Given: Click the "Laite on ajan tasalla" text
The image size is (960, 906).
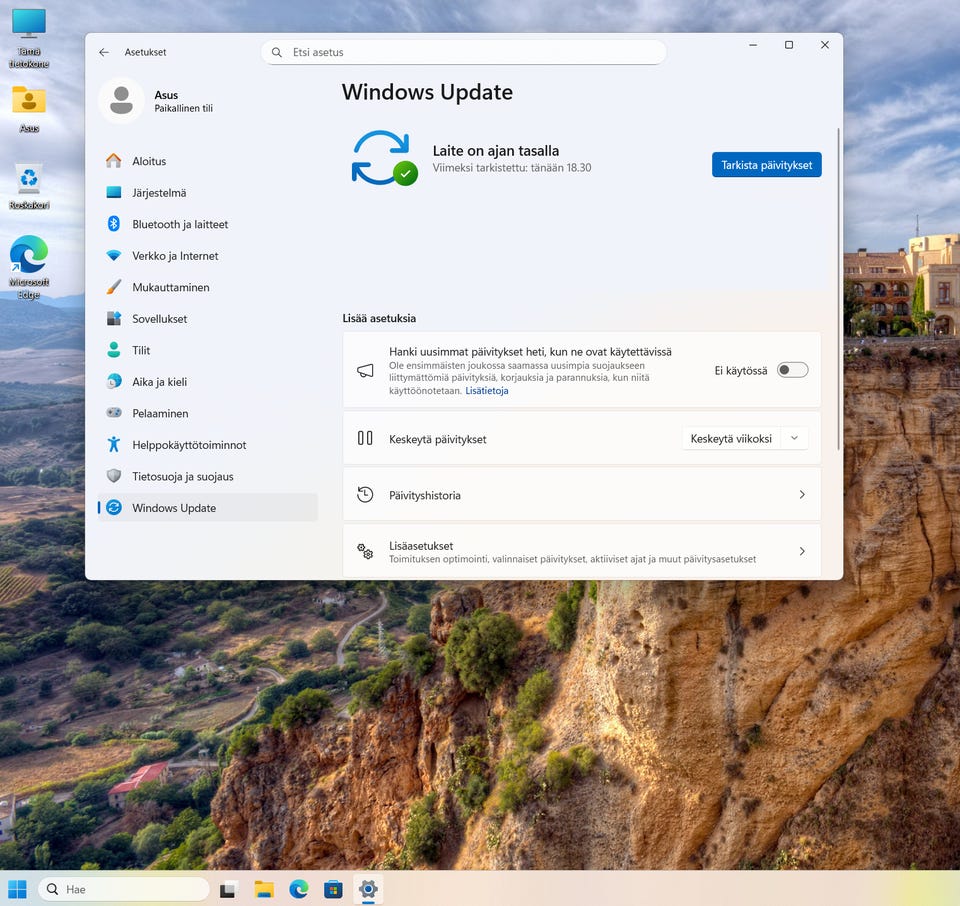Looking at the screenshot, I should (x=495, y=151).
